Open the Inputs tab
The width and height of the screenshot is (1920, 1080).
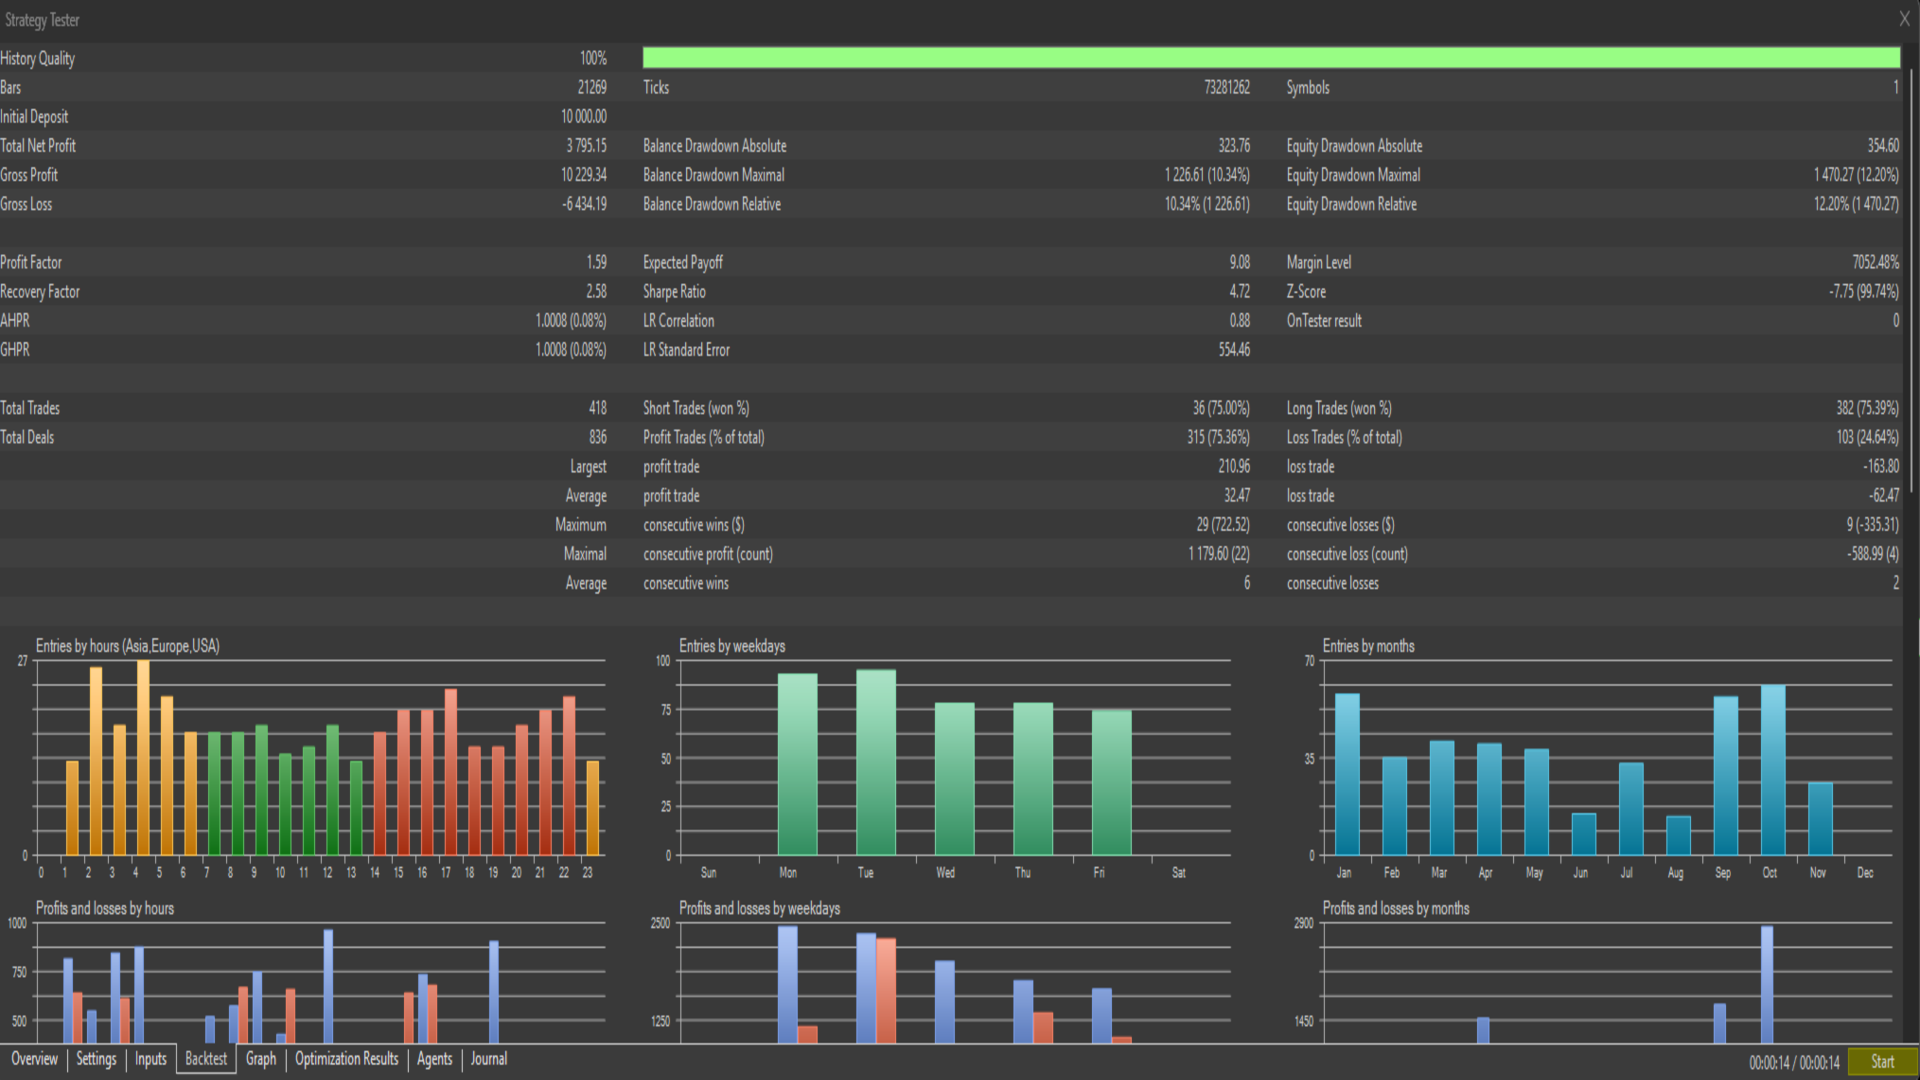point(151,1059)
